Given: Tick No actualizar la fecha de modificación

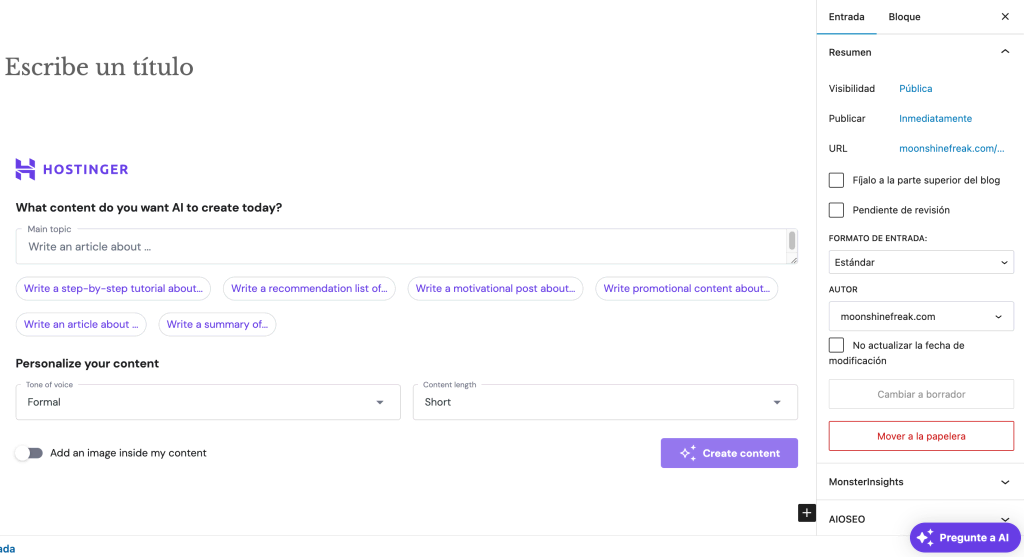Looking at the screenshot, I should [836, 345].
